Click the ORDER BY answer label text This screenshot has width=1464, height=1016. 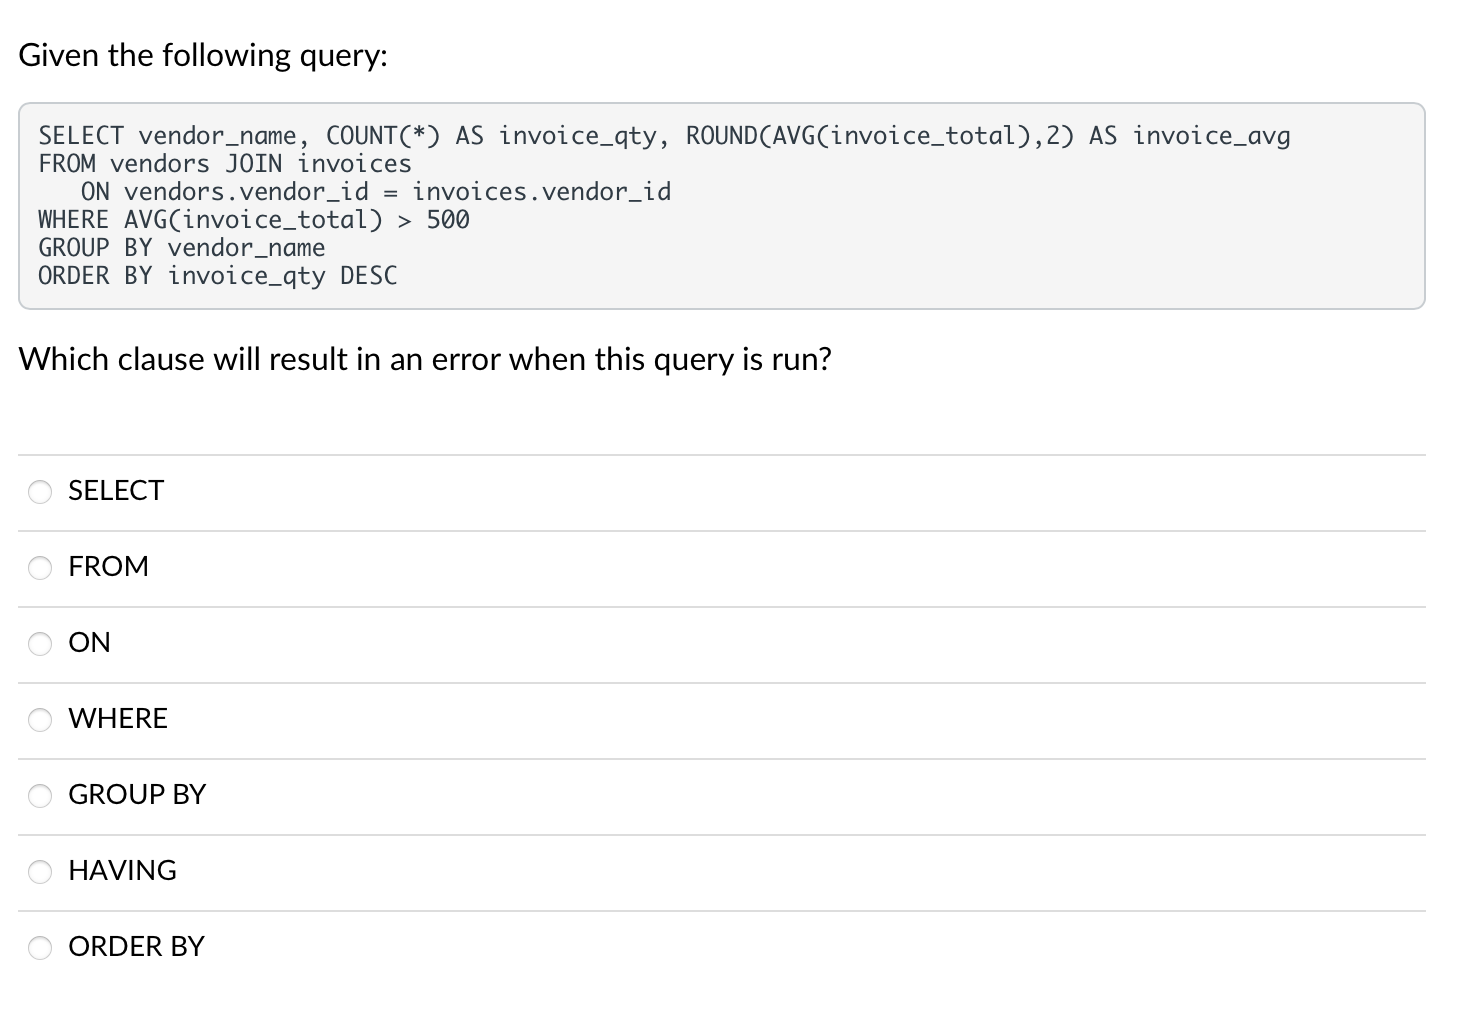pyautogui.click(x=136, y=947)
